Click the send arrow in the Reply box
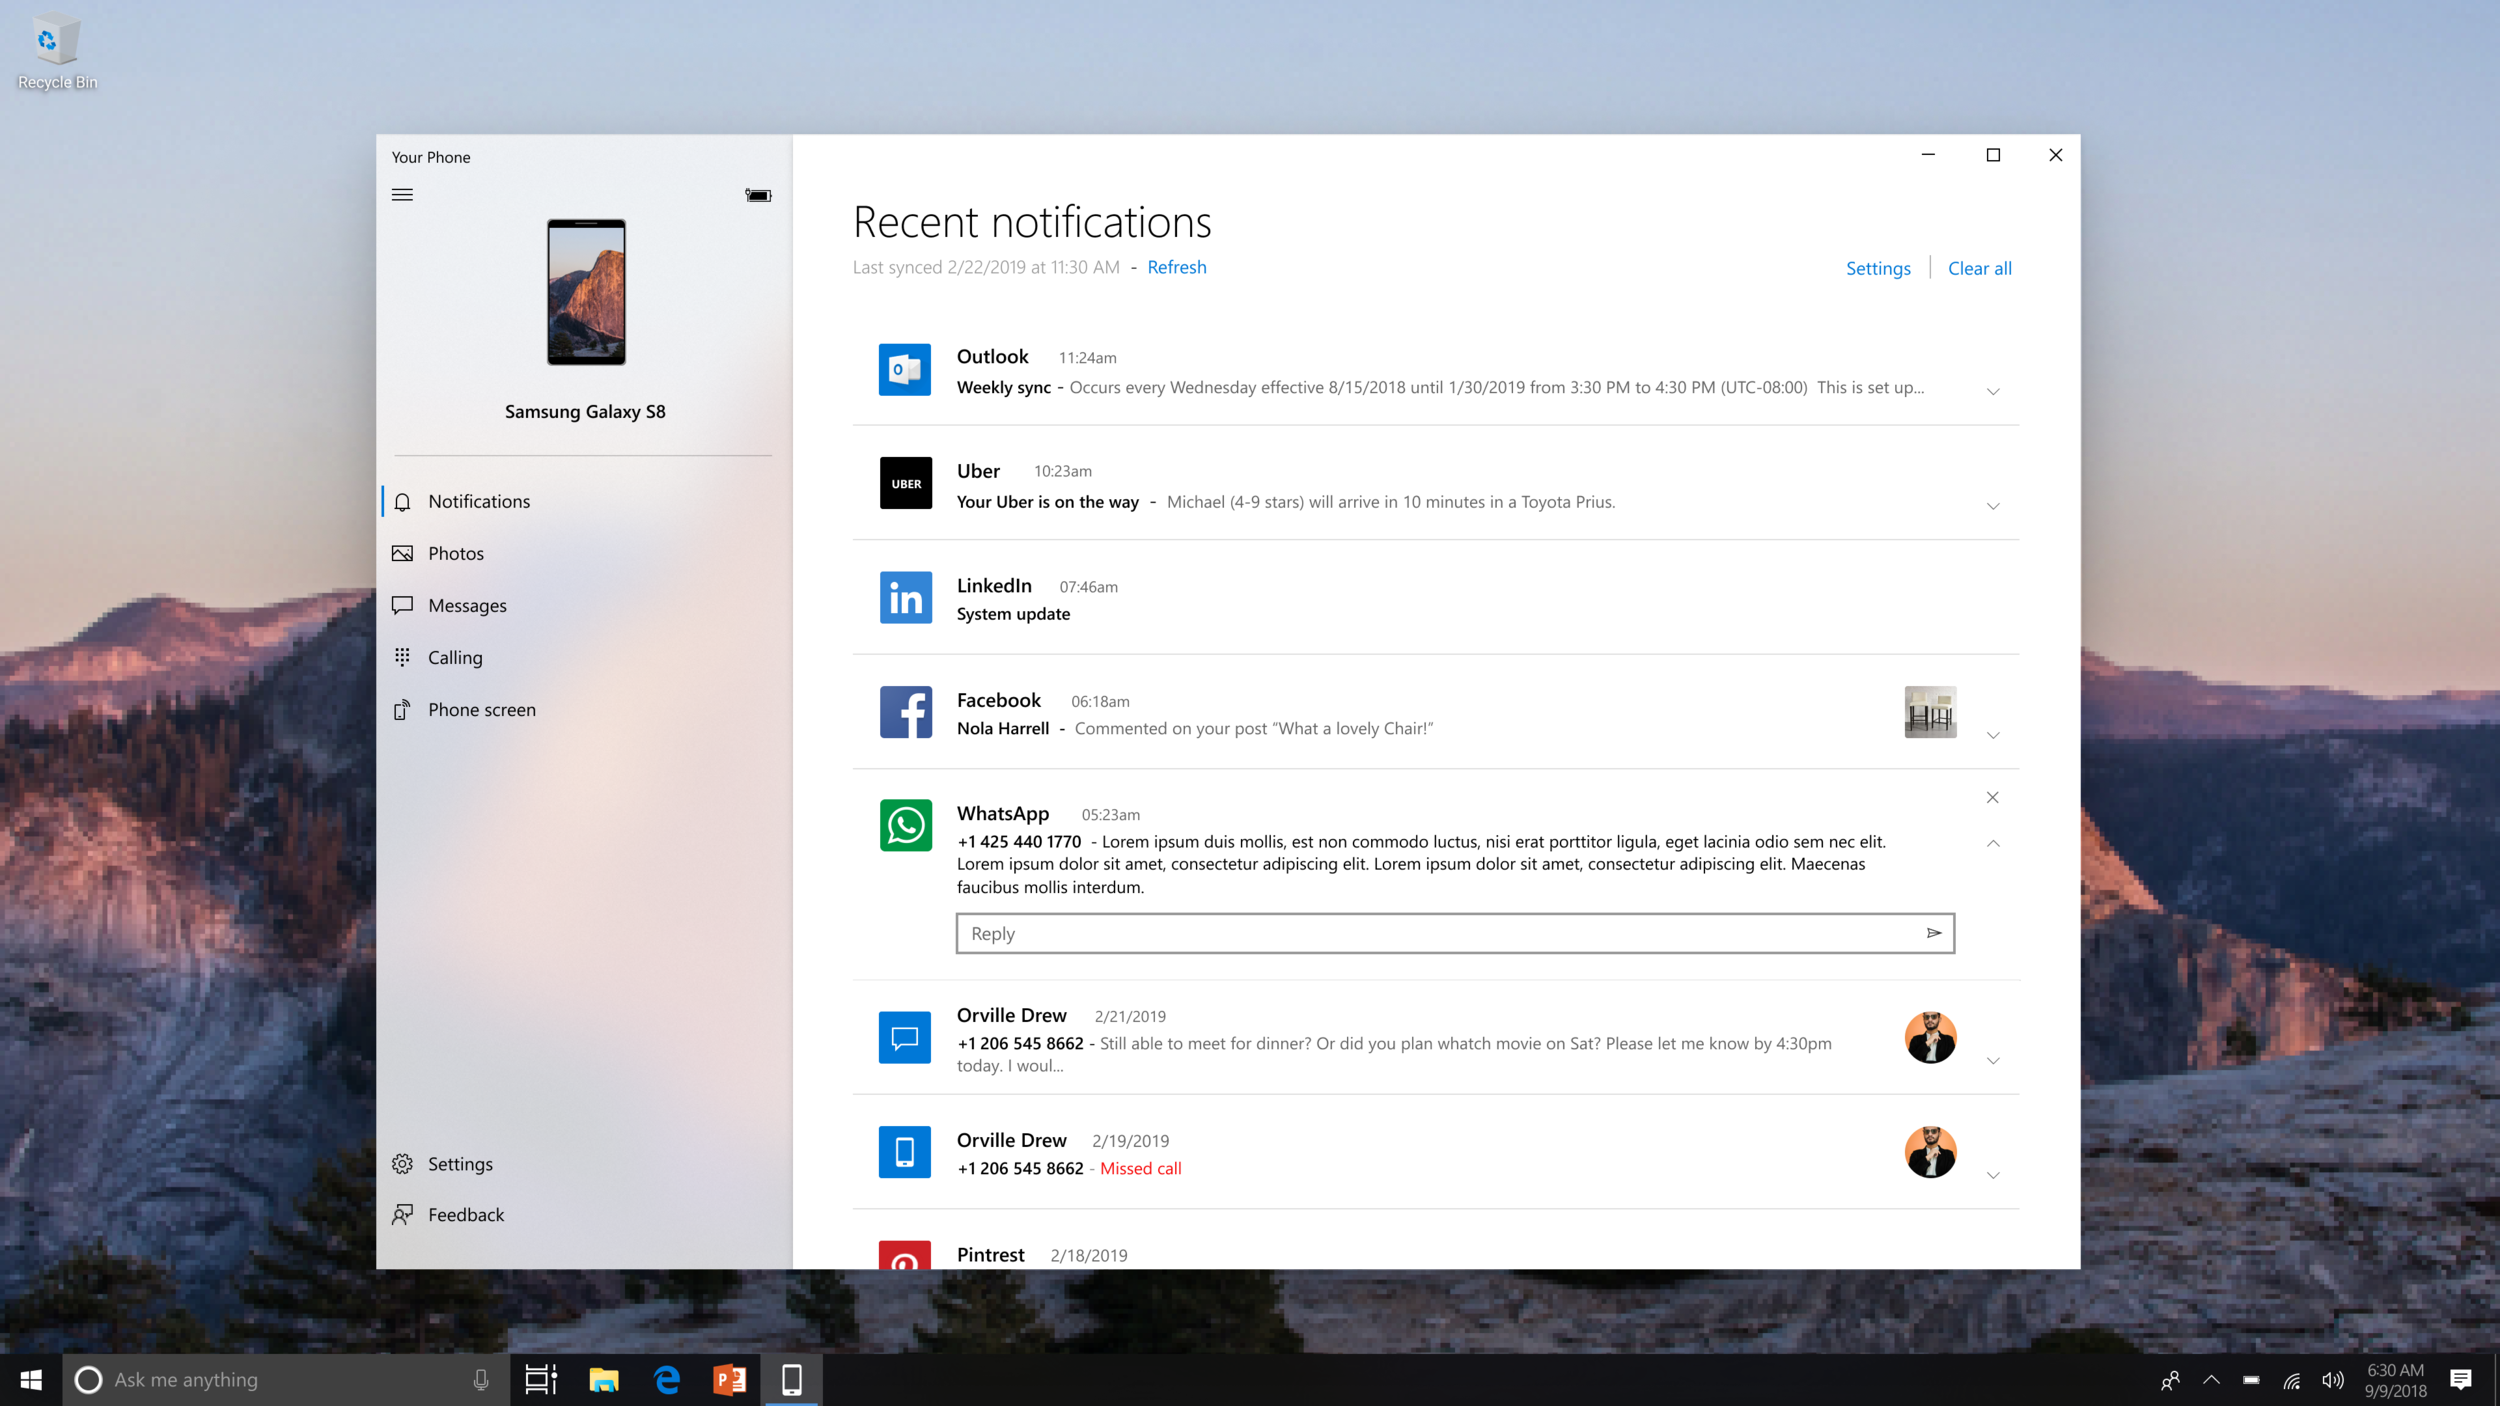2500x1406 pixels. (1933, 933)
